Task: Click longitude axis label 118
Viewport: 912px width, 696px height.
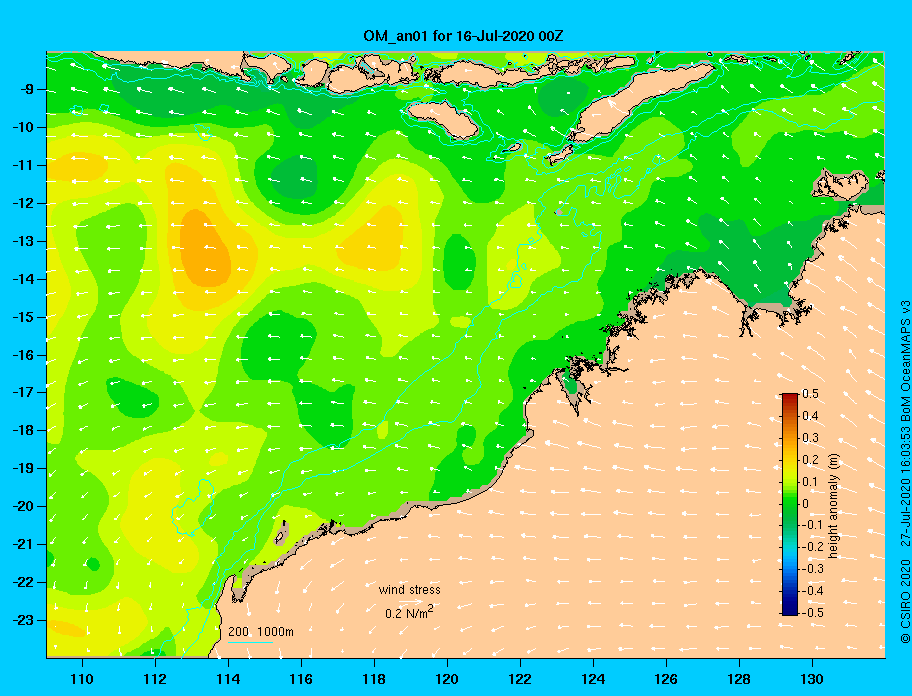Action: [x=374, y=679]
